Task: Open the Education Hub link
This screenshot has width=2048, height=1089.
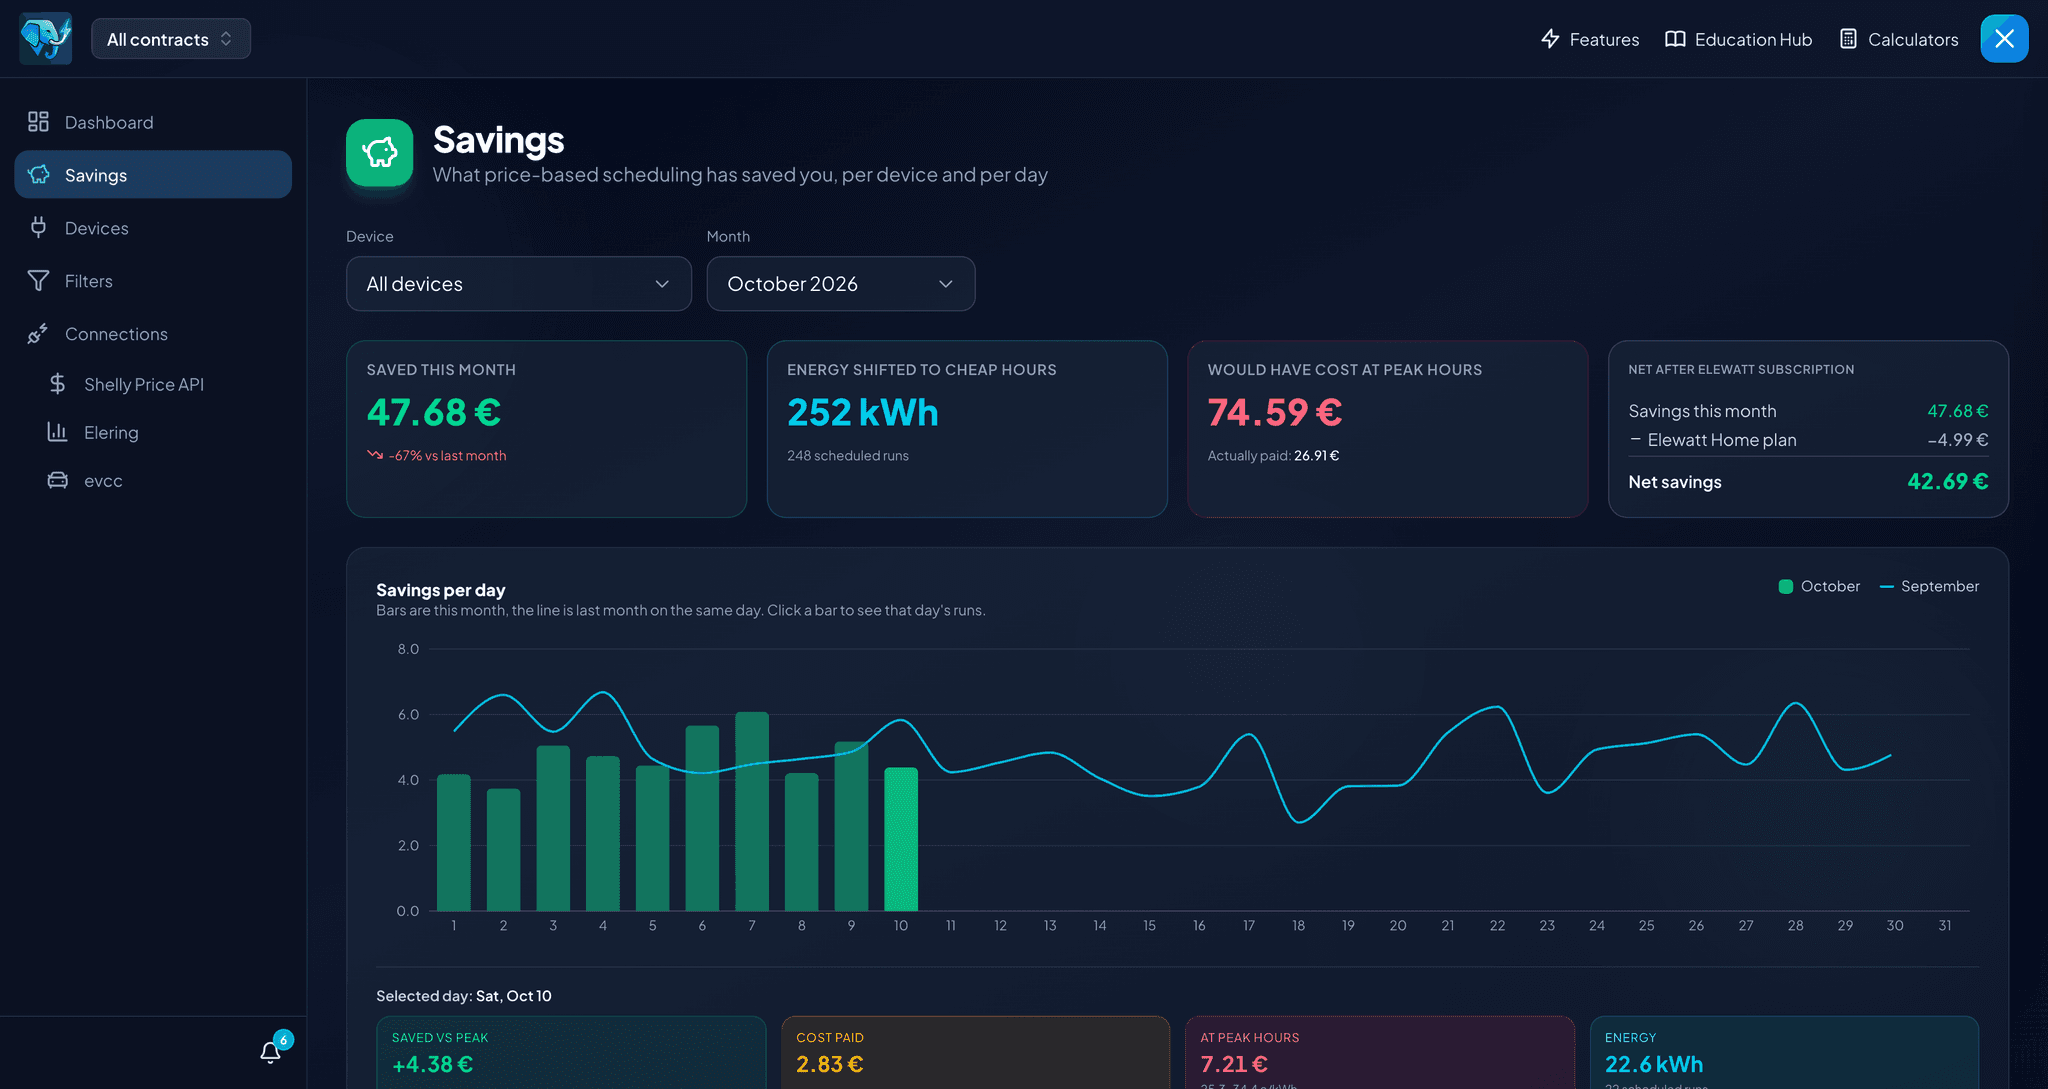Action: (1738, 39)
